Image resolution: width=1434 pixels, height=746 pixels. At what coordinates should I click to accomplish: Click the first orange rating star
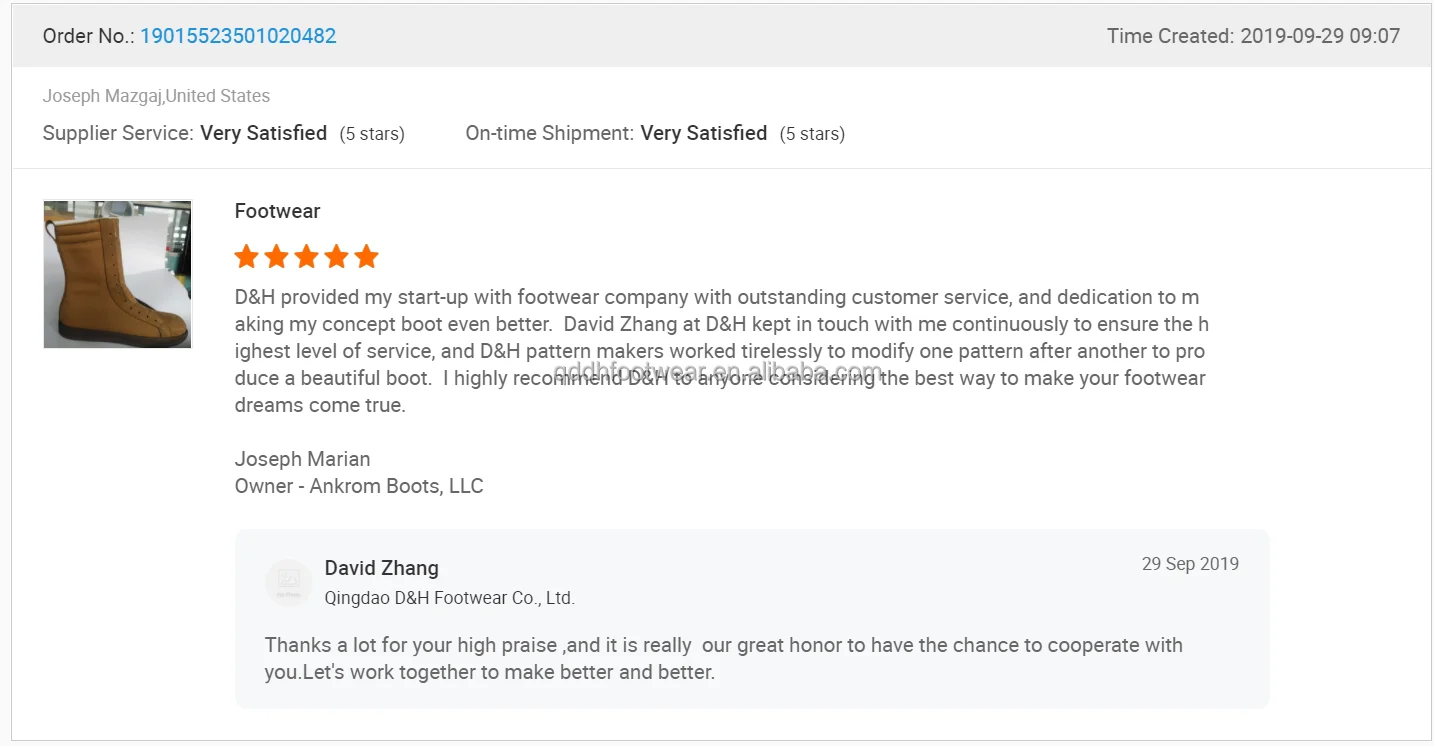(x=246, y=257)
